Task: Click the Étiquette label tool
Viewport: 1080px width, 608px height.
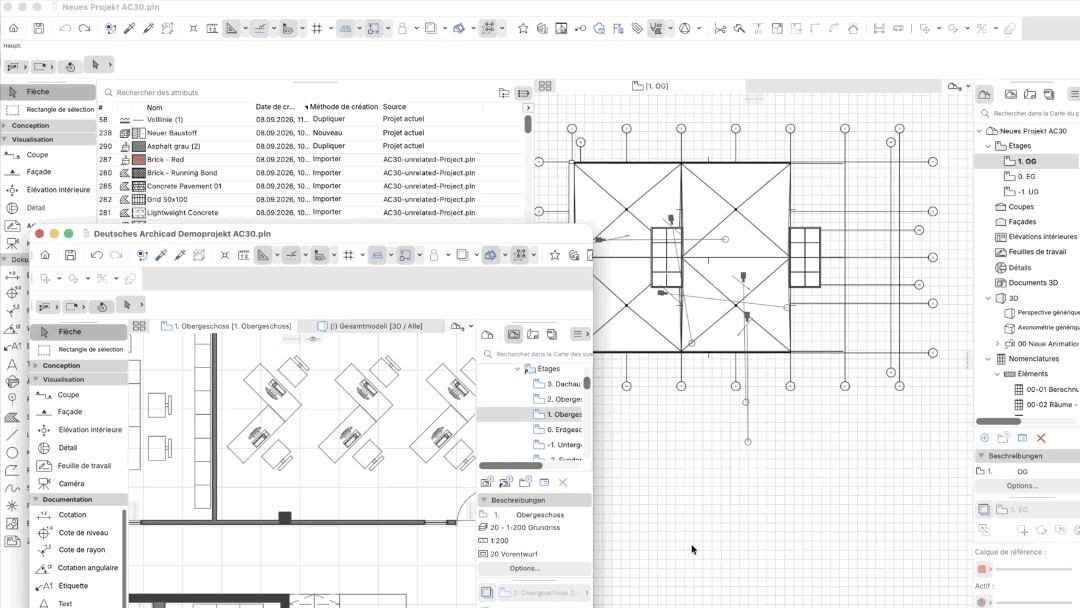Action: coord(73,586)
